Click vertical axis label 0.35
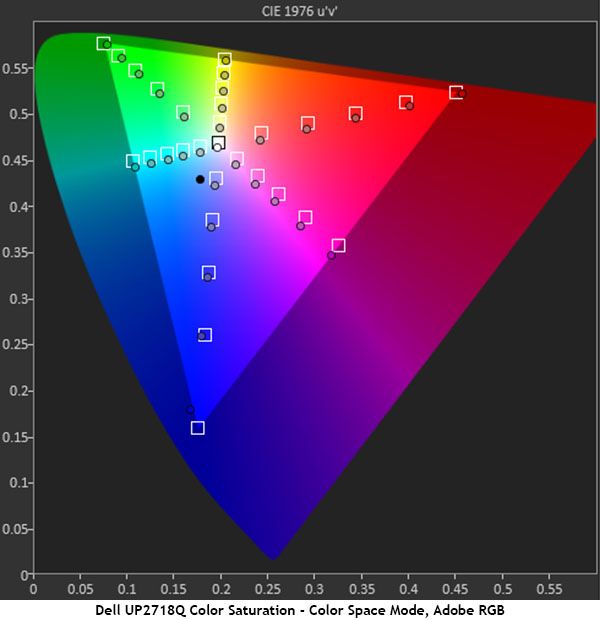The height and width of the screenshot is (620, 600). point(15,252)
